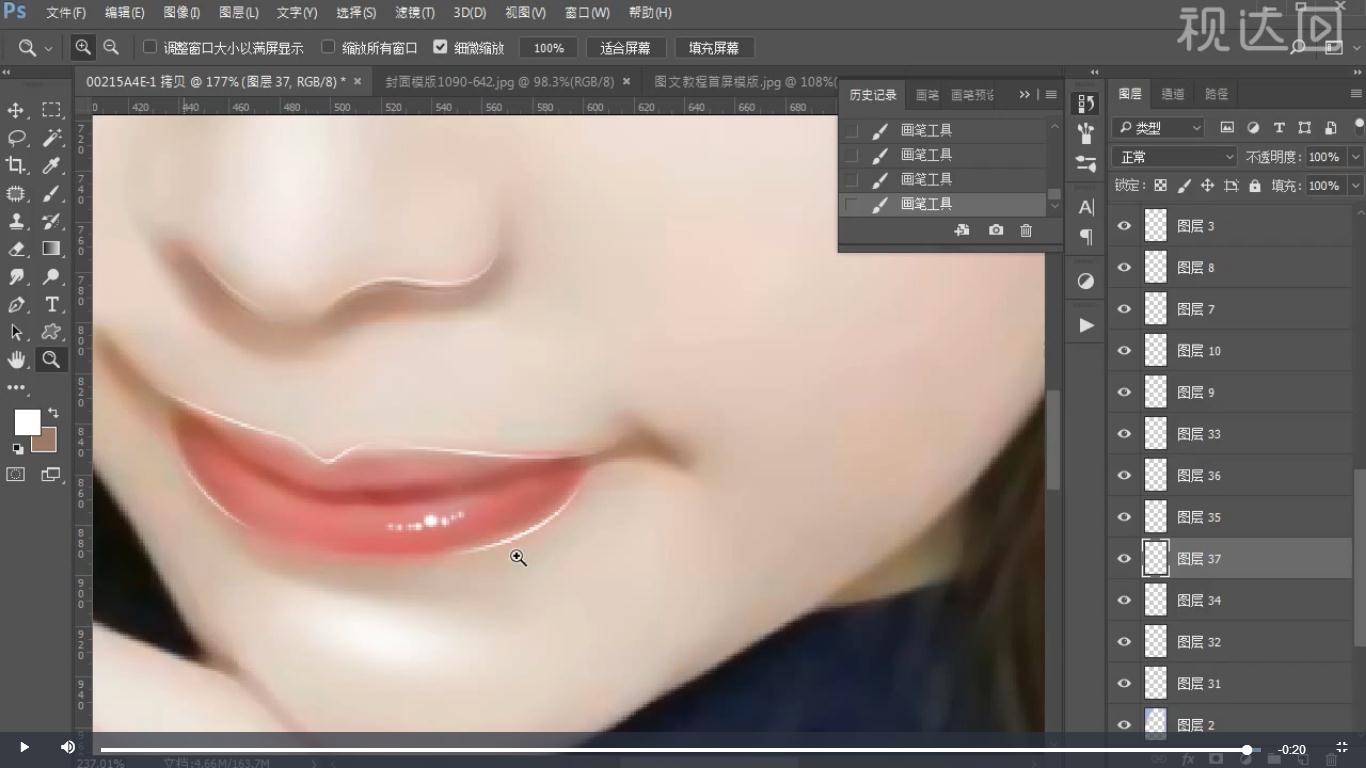The height and width of the screenshot is (768, 1366).
Task: Lock image pixels with brush icon
Action: (x=1184, y=186)
